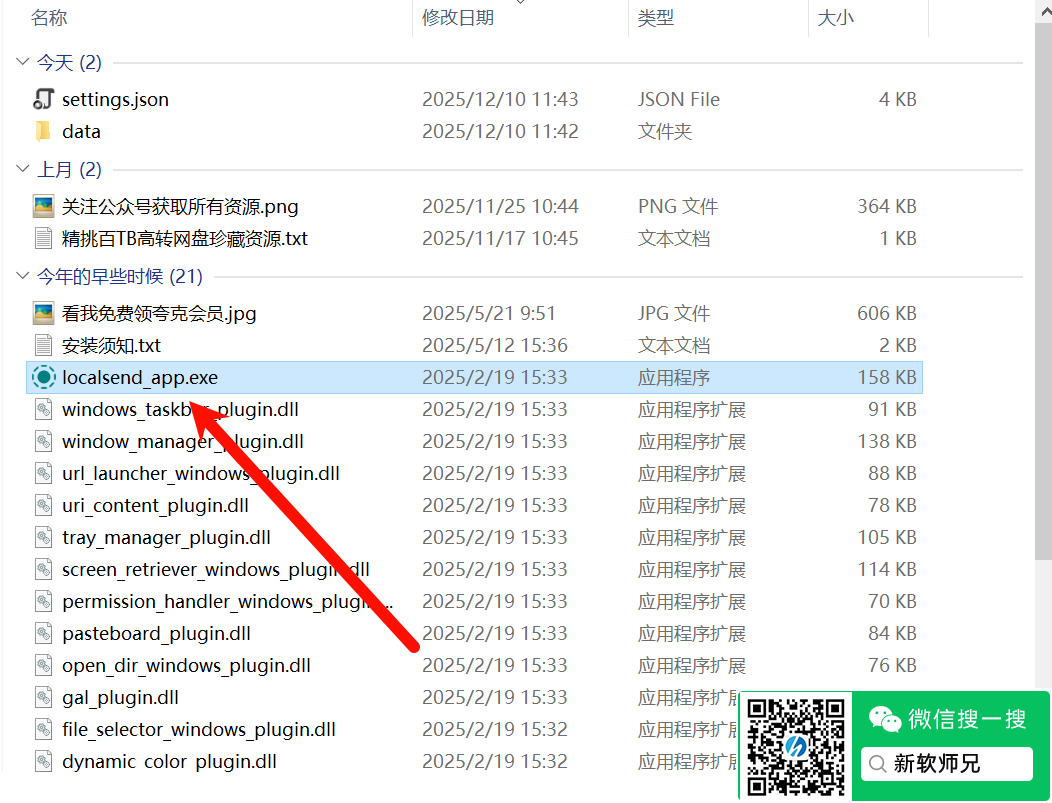This screenshot has height=803, width=1052.
Task: Select the settings.json file icon
Action: pos(43,99)
